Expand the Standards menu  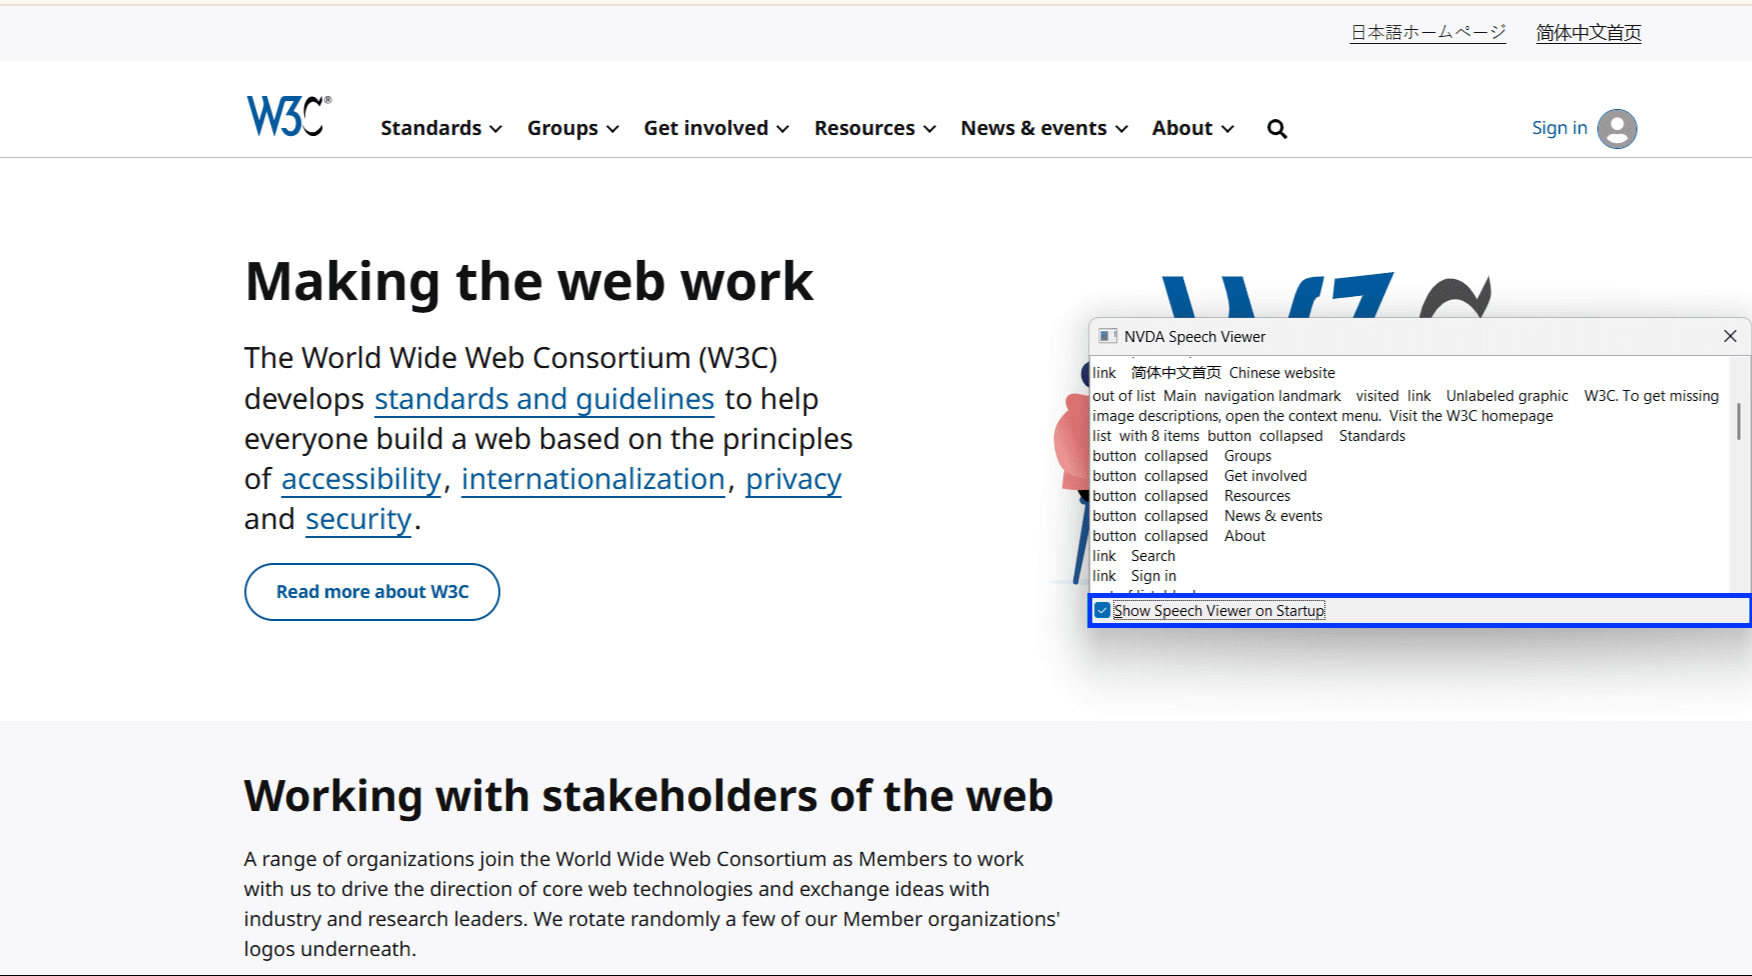[x=441, y=129]
